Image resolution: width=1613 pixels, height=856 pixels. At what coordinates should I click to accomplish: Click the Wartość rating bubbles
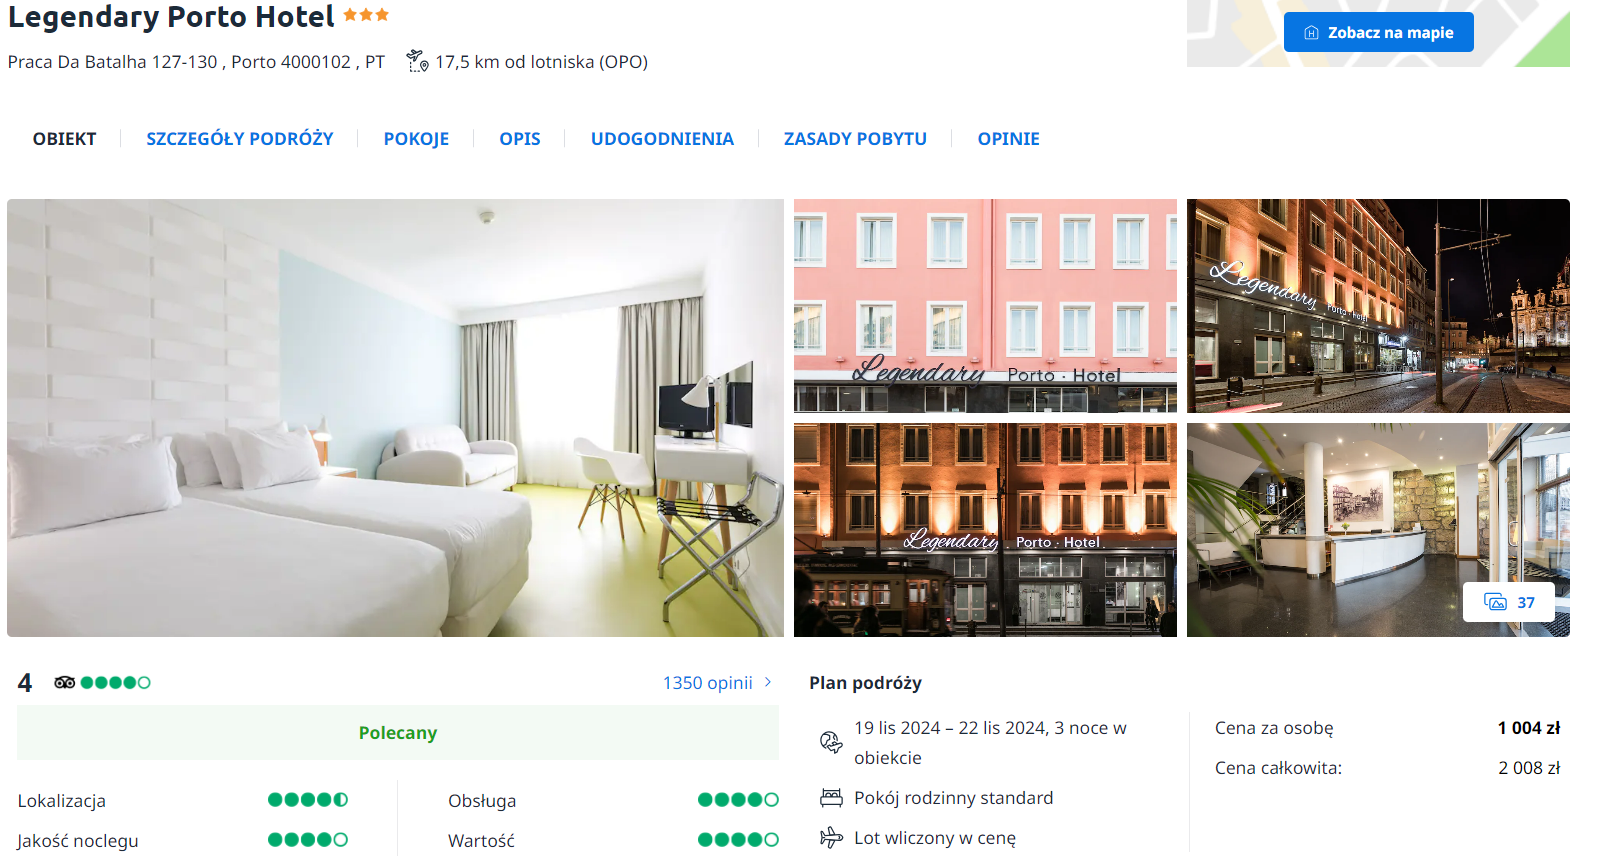pyautogui.click(x=738, y=840)
